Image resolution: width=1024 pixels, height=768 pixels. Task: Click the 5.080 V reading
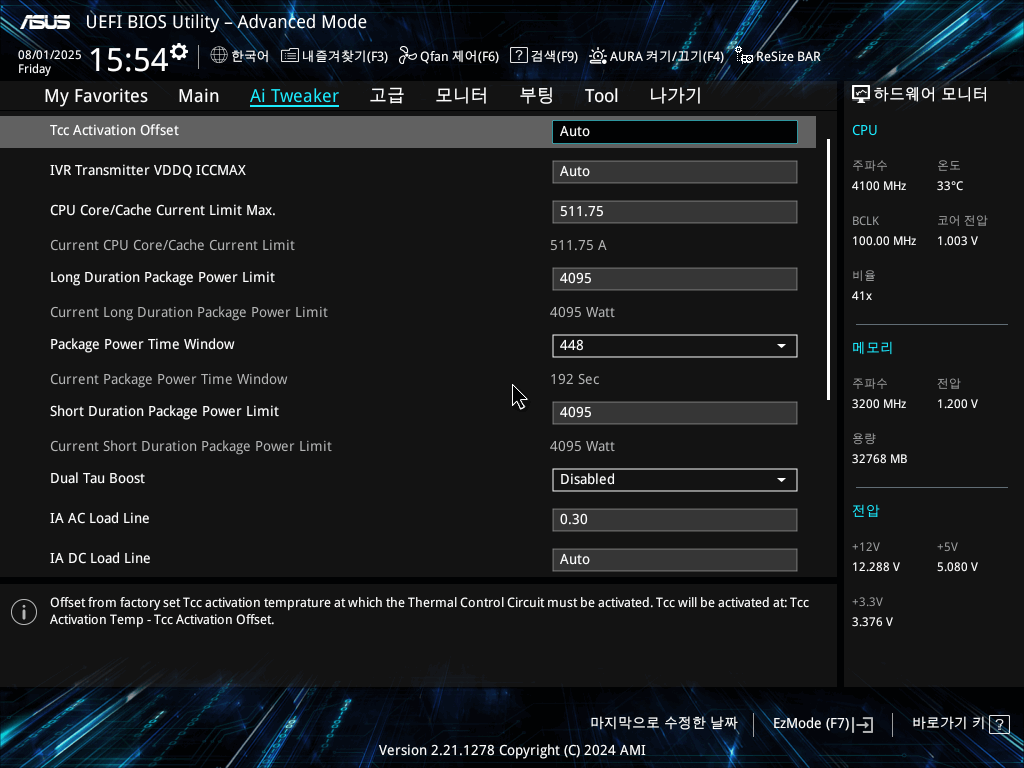tap(957, 567)
